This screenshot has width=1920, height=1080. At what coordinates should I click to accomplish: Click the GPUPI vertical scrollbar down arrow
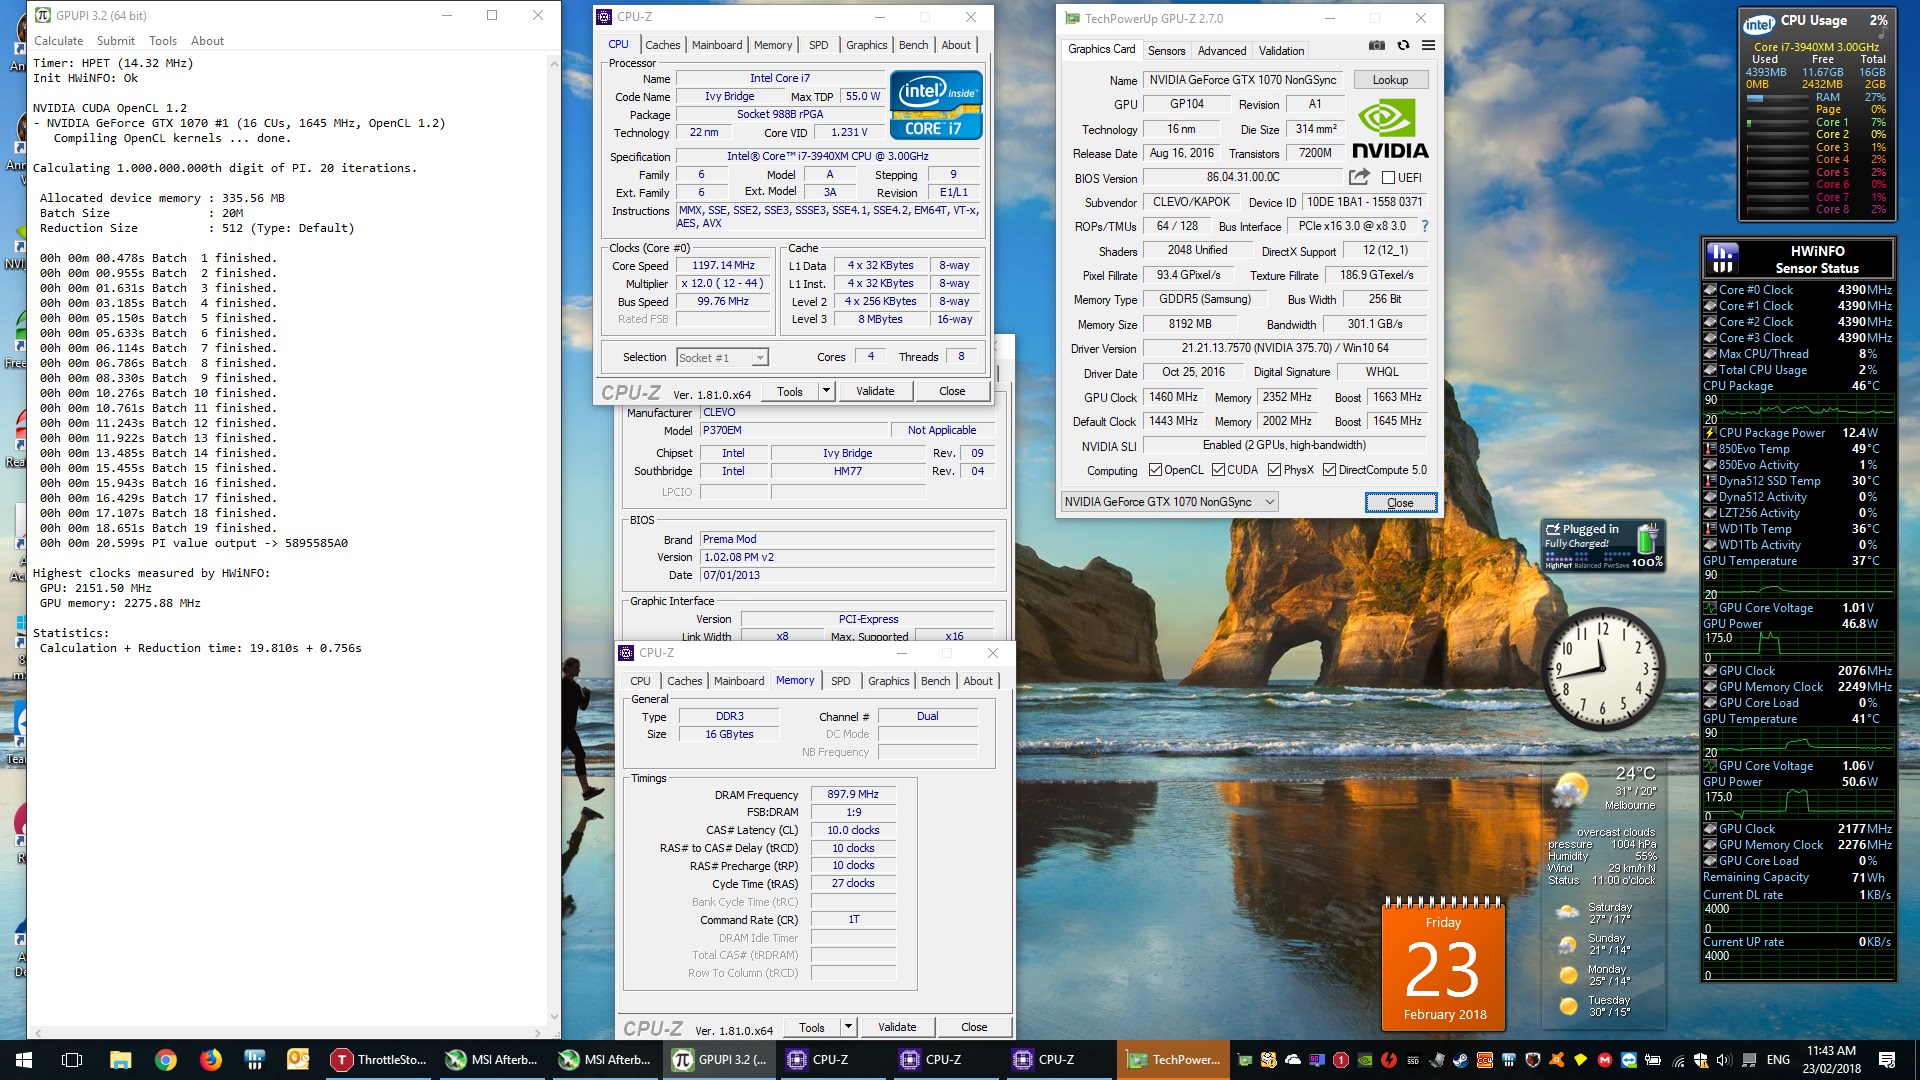pyautogui.click(x=554, y=1017)
